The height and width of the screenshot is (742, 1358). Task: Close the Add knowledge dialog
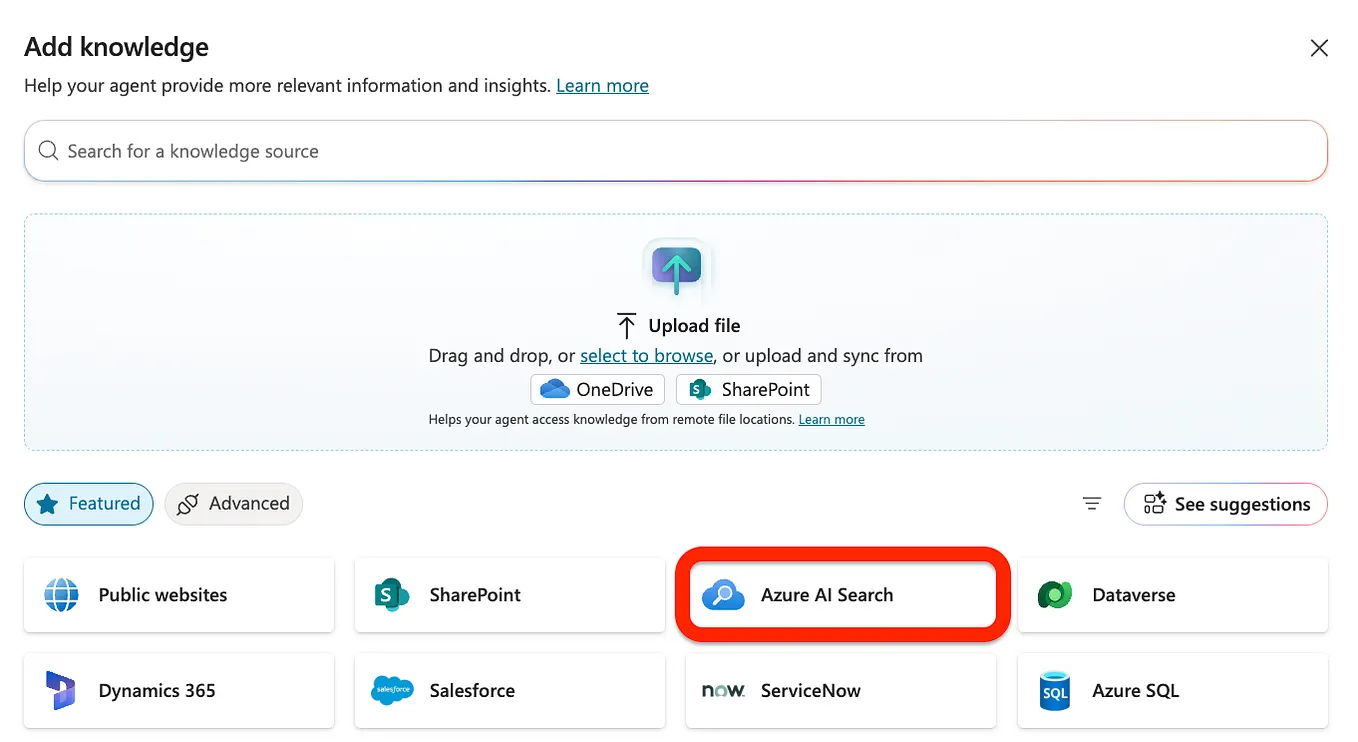1319,47
